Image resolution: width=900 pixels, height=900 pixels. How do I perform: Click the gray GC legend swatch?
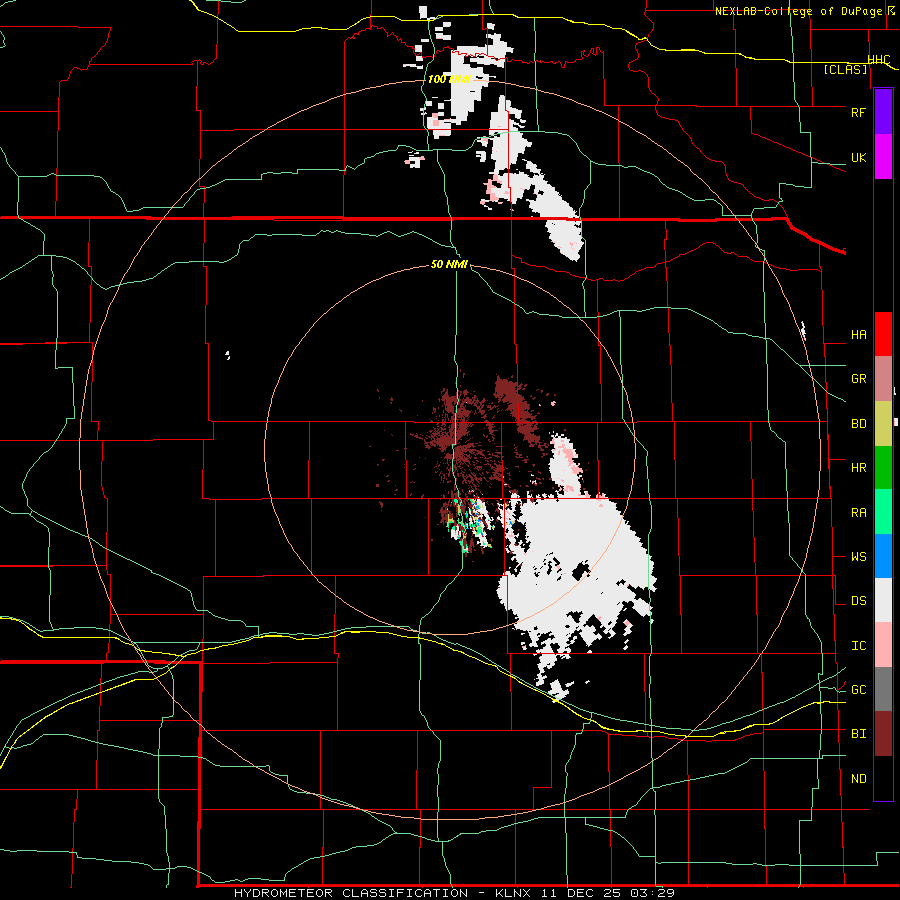883,689
